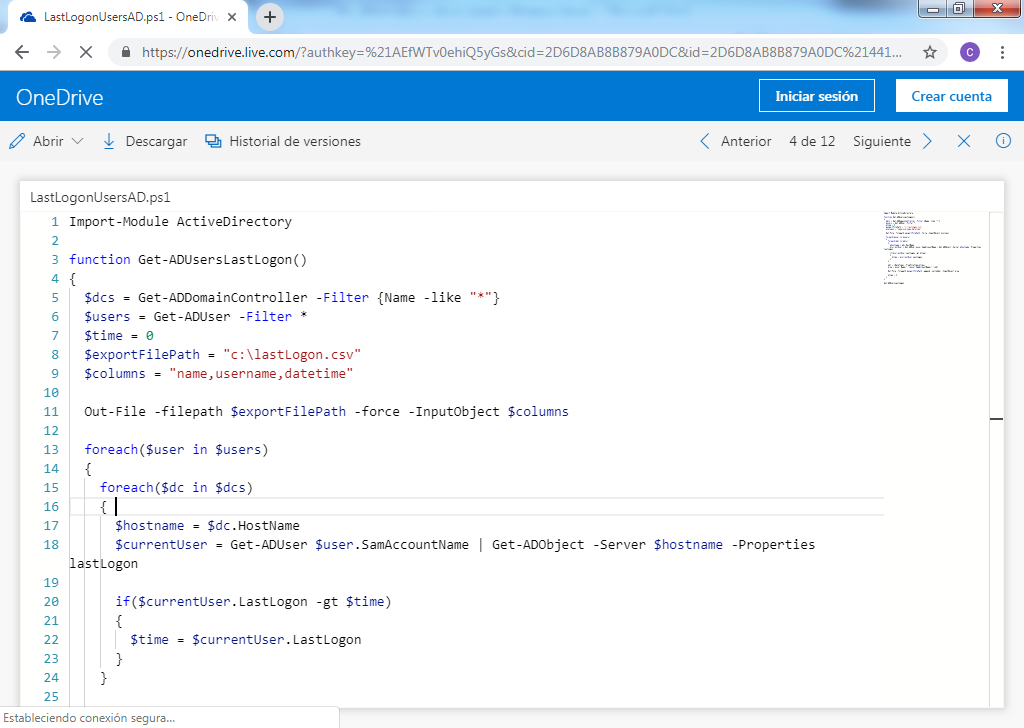1024x728 pixels.
Task: Bookmark this page with the star icon
Action: pos(930,52)
